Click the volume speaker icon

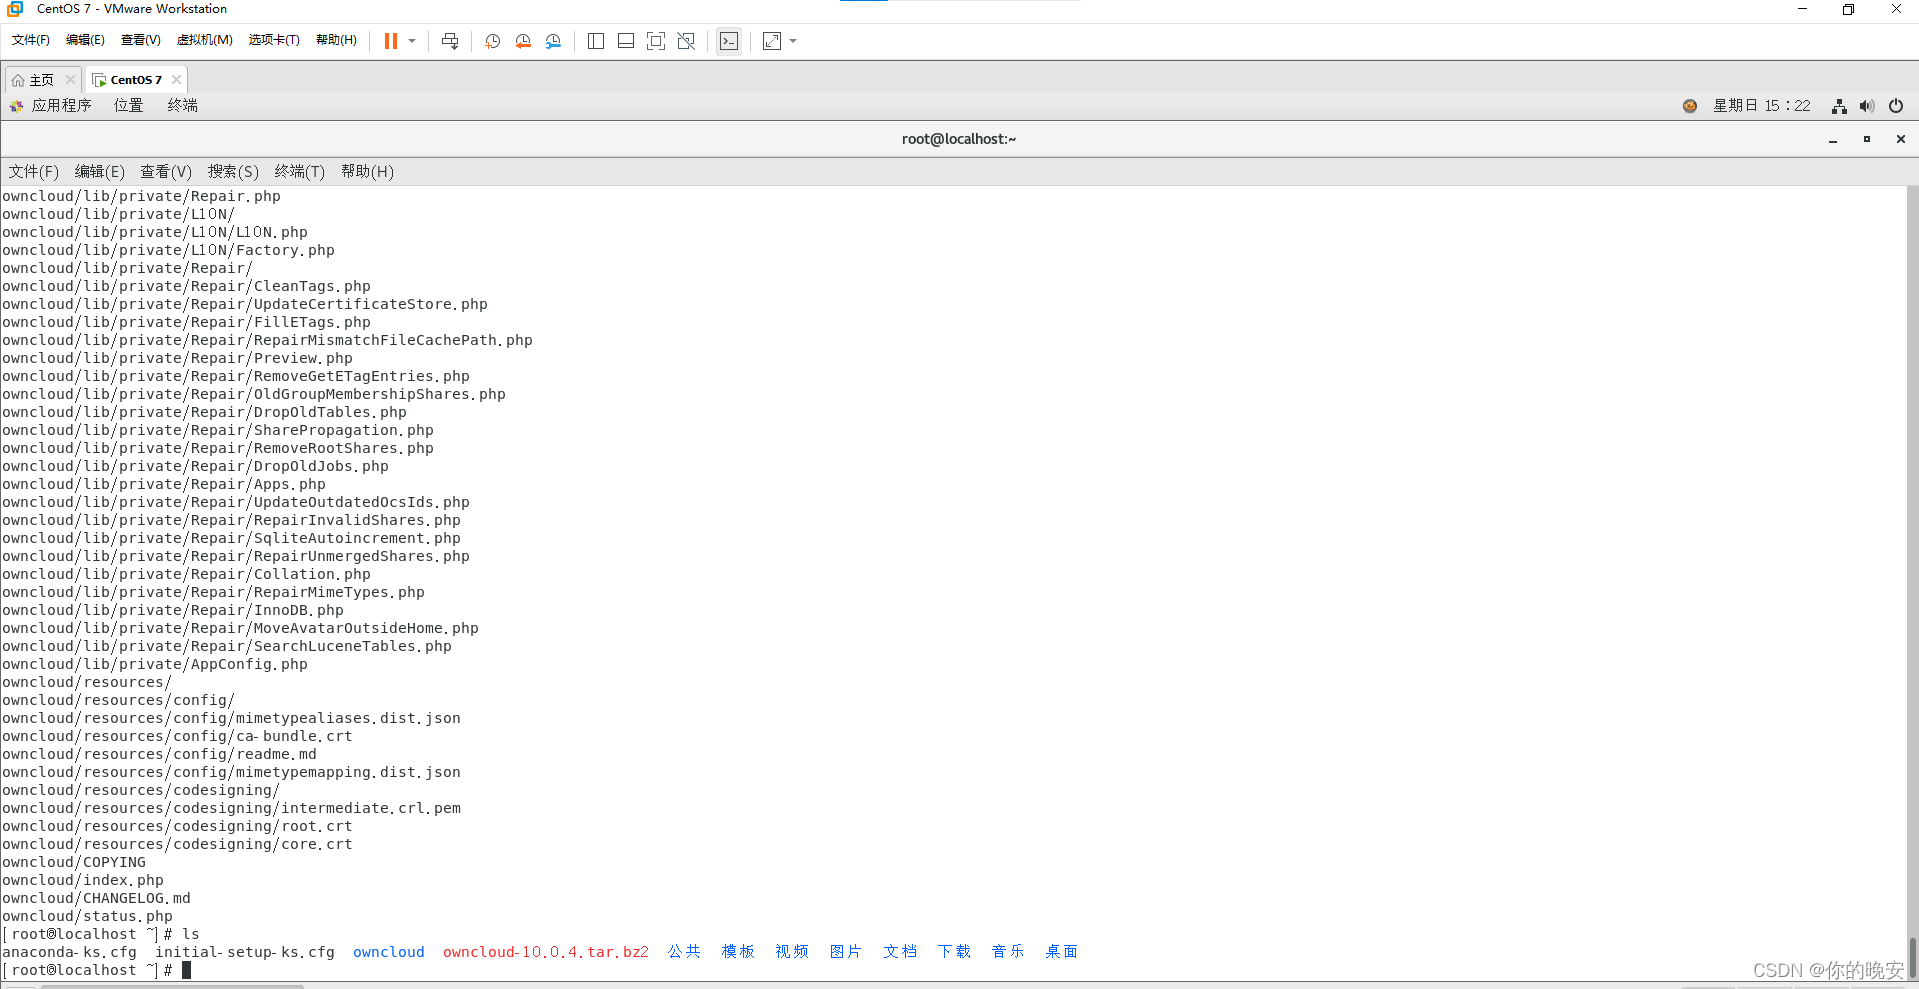1867,106
